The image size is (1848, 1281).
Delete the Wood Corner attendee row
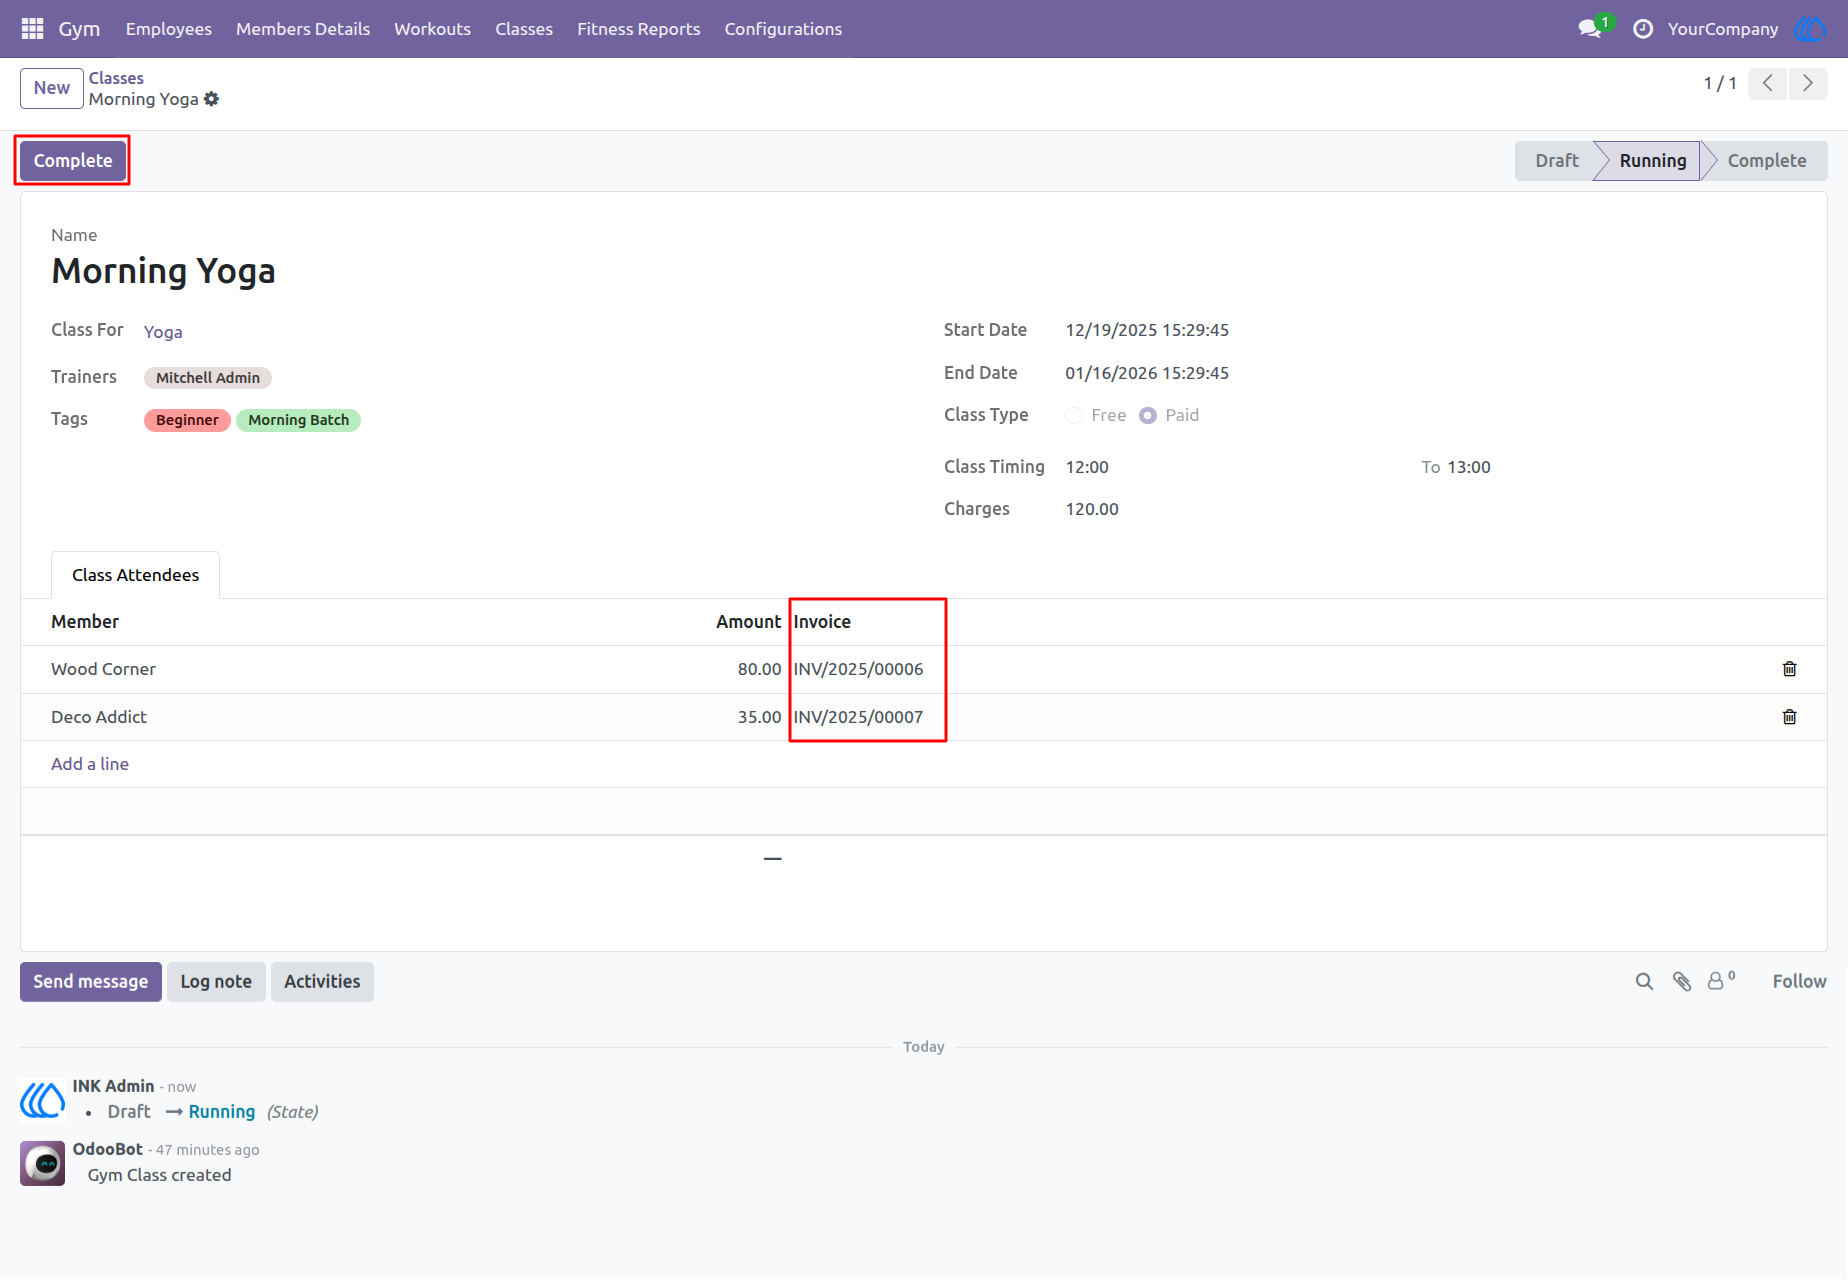coord(1790,669)
